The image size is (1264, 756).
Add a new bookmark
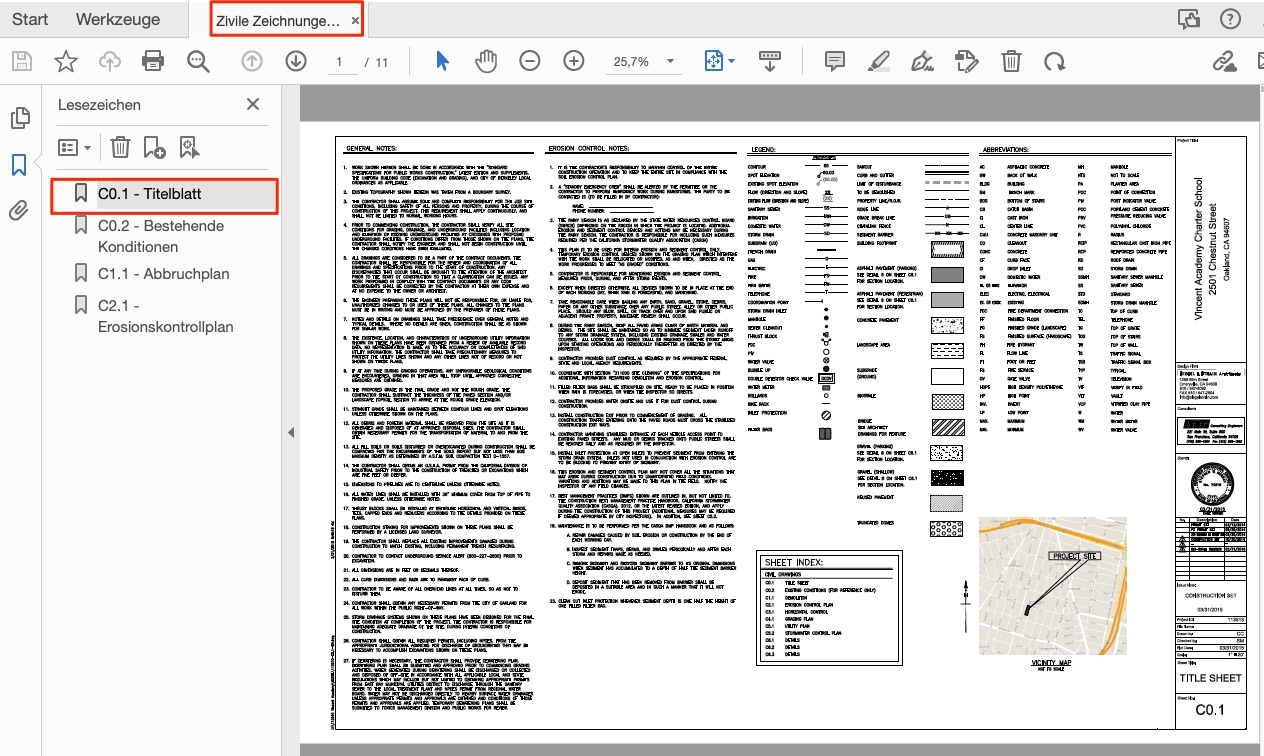(x=154, y=147)
